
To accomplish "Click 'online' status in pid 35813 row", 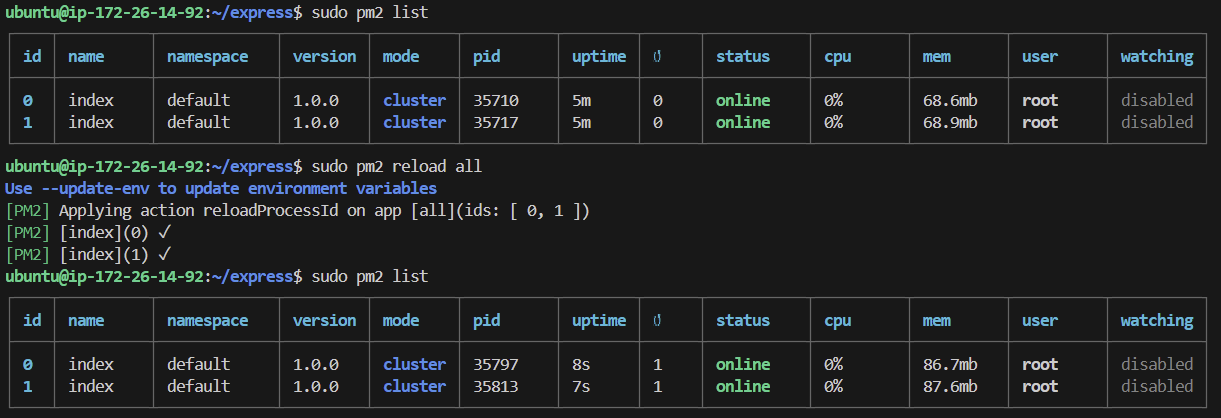I will (743, 386).
